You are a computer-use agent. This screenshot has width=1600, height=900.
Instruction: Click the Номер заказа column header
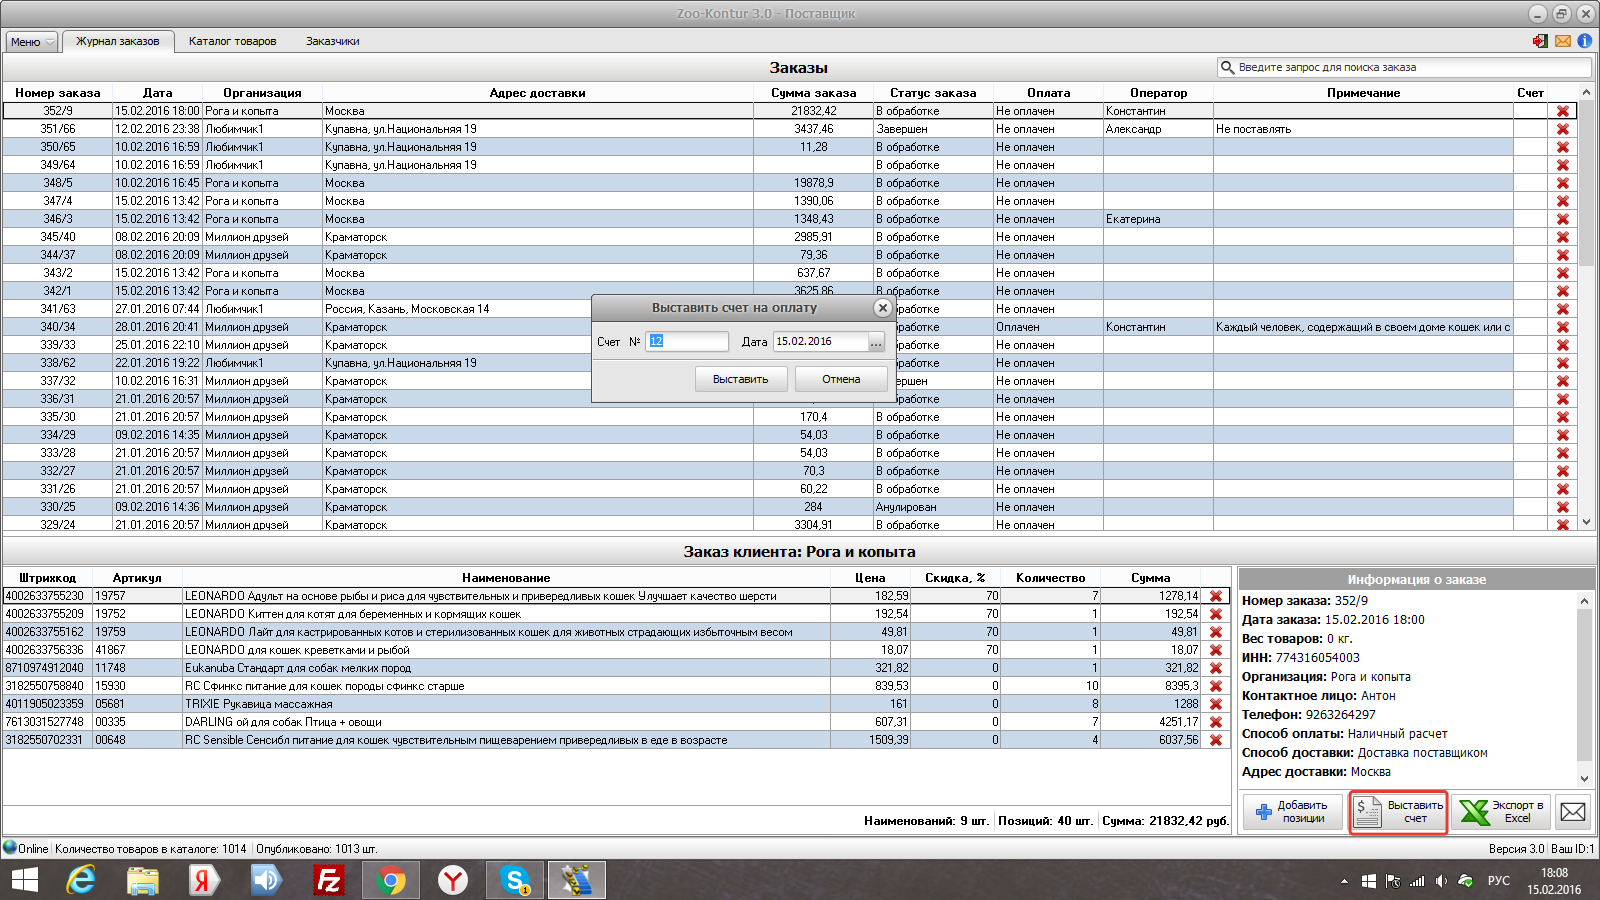coord(58,93)
